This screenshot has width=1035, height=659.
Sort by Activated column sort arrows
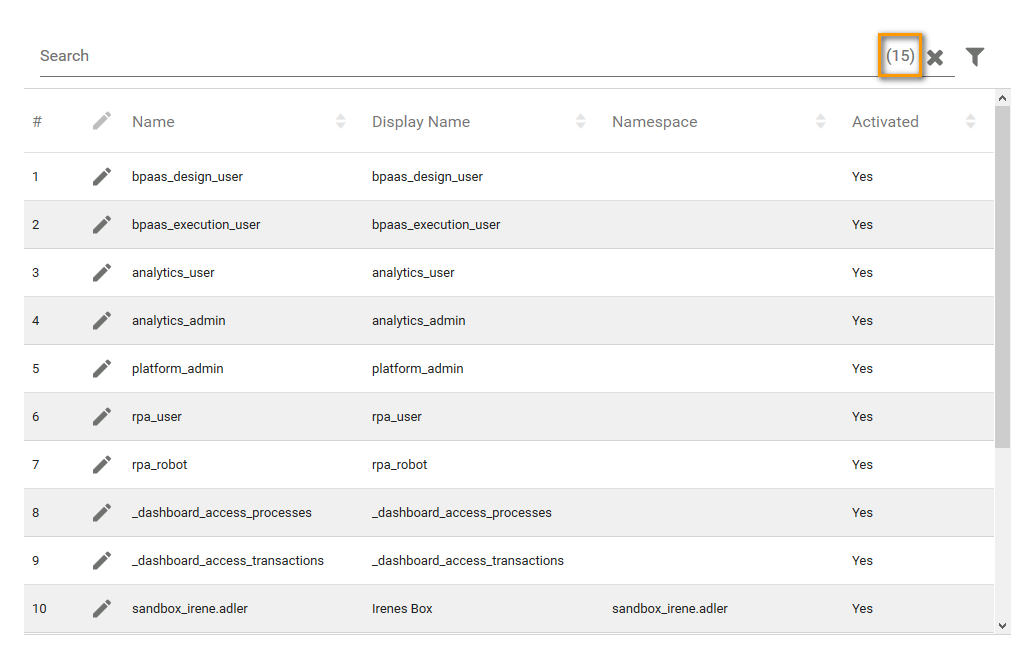point(970,122)
